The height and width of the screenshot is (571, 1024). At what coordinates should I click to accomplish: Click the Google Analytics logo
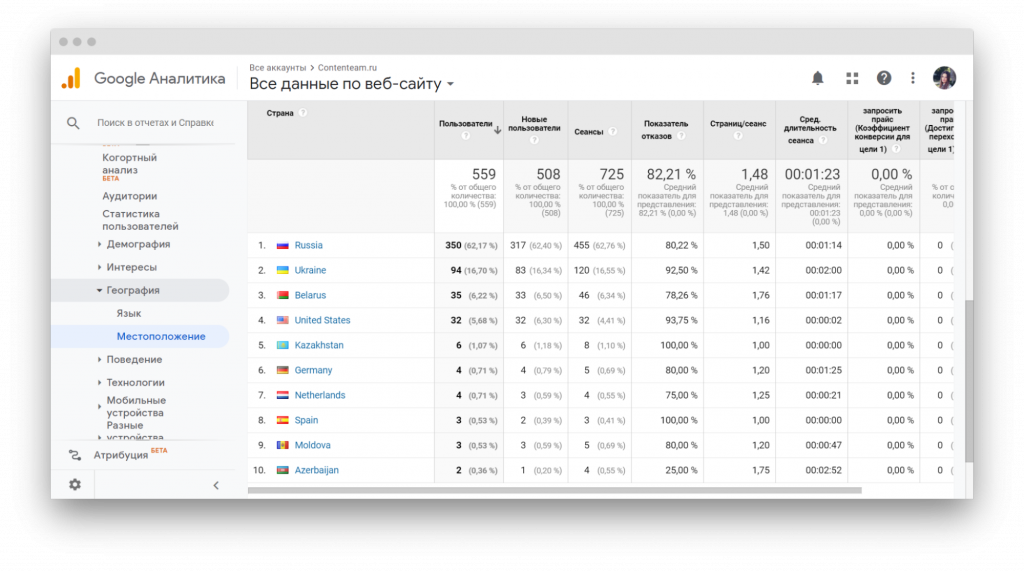pos(71,79)
